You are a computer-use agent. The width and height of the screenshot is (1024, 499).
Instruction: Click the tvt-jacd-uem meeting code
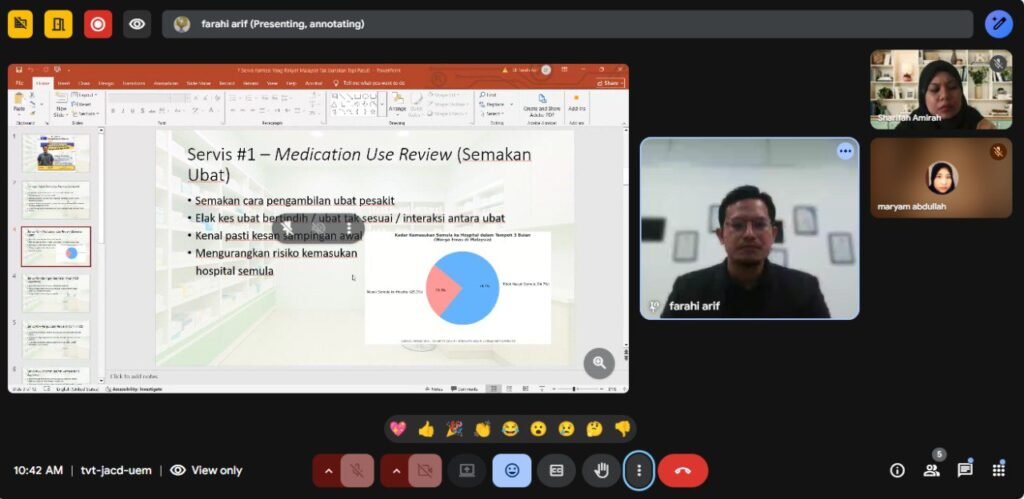point(116,470)
